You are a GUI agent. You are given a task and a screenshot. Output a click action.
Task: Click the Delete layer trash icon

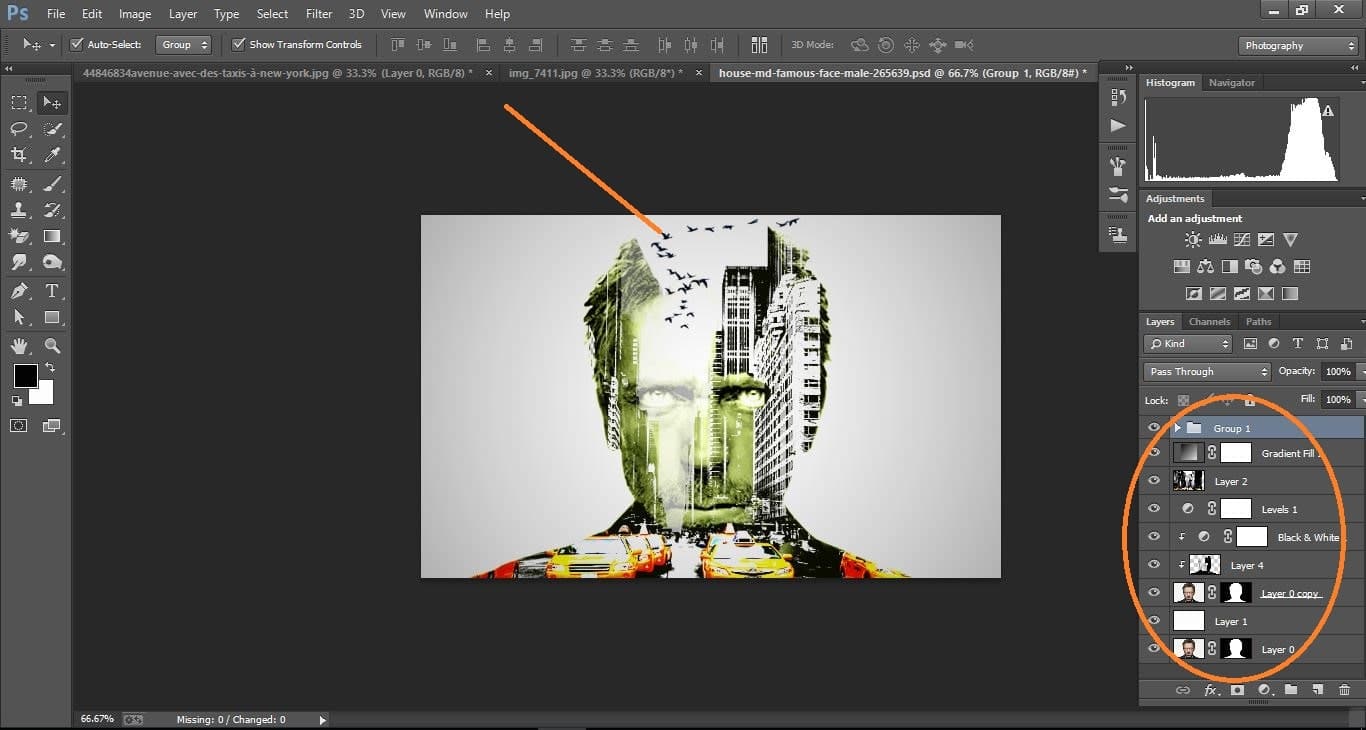1345,689
